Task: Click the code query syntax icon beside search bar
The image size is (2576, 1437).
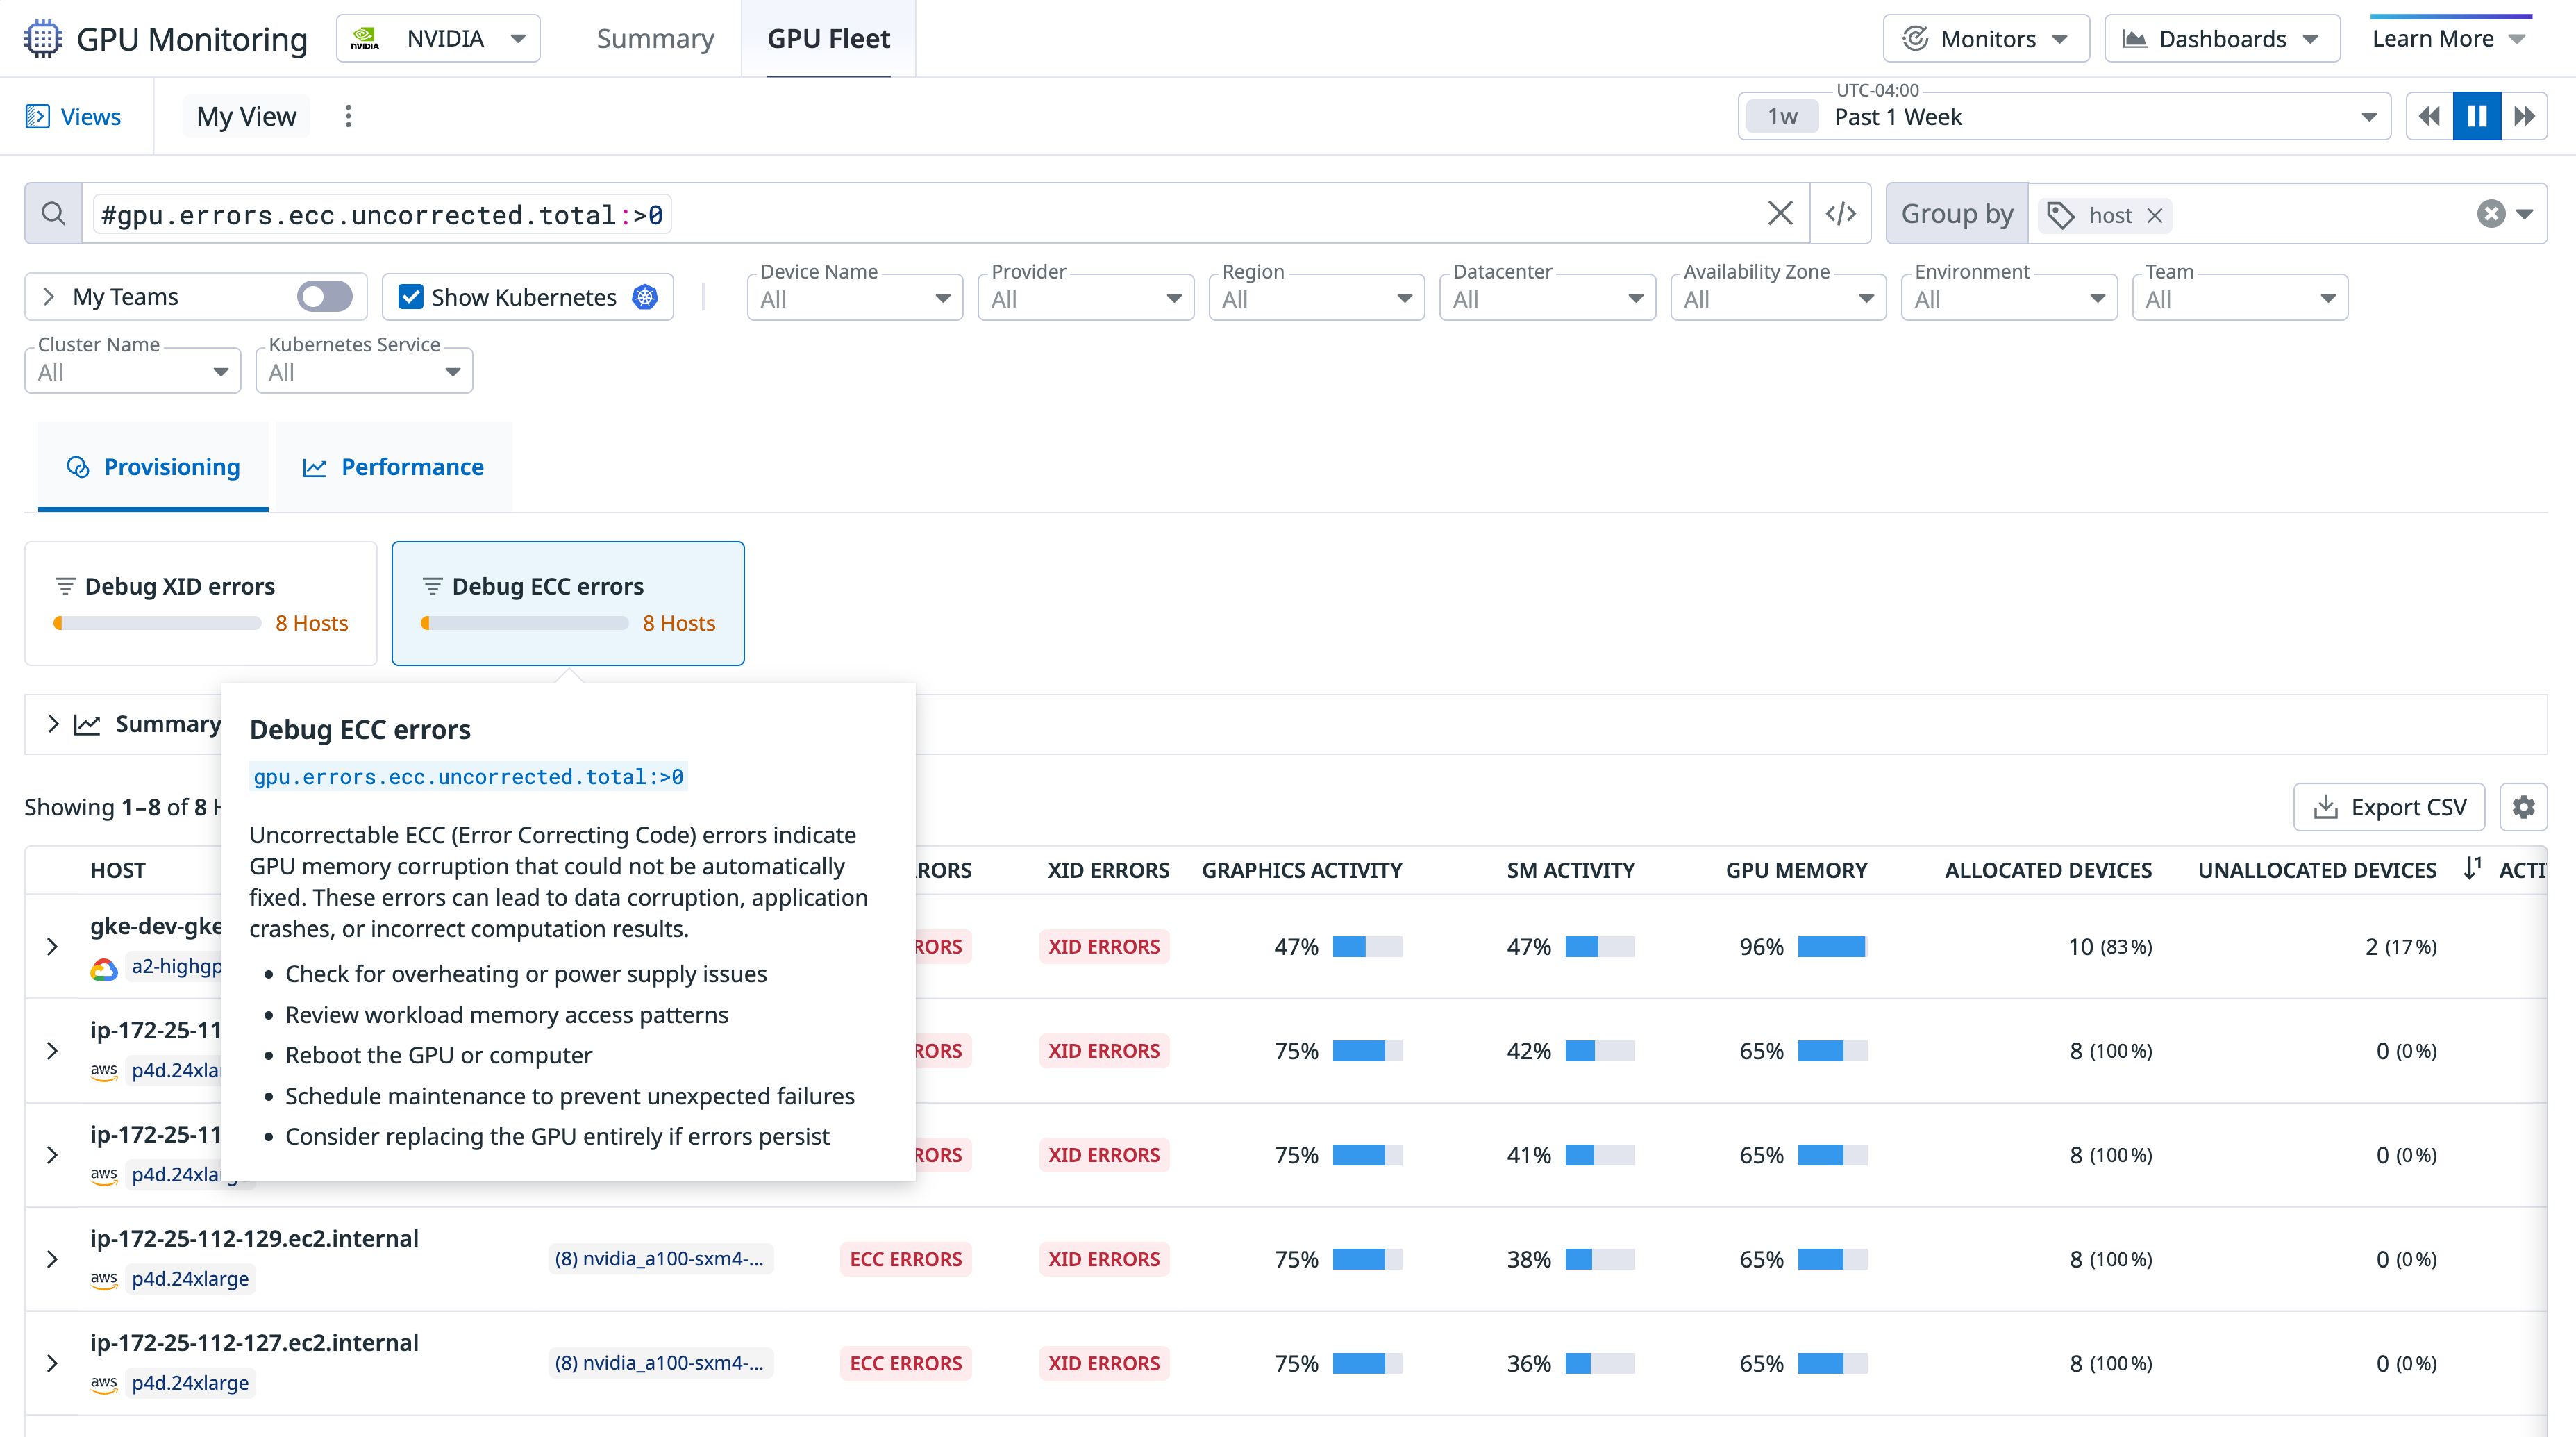Action: (x=1841, y=213)
